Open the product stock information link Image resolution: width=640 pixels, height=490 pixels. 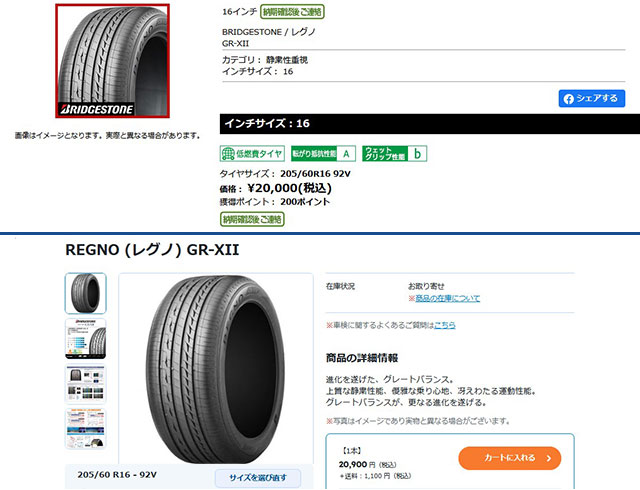[x=448, y=298]
